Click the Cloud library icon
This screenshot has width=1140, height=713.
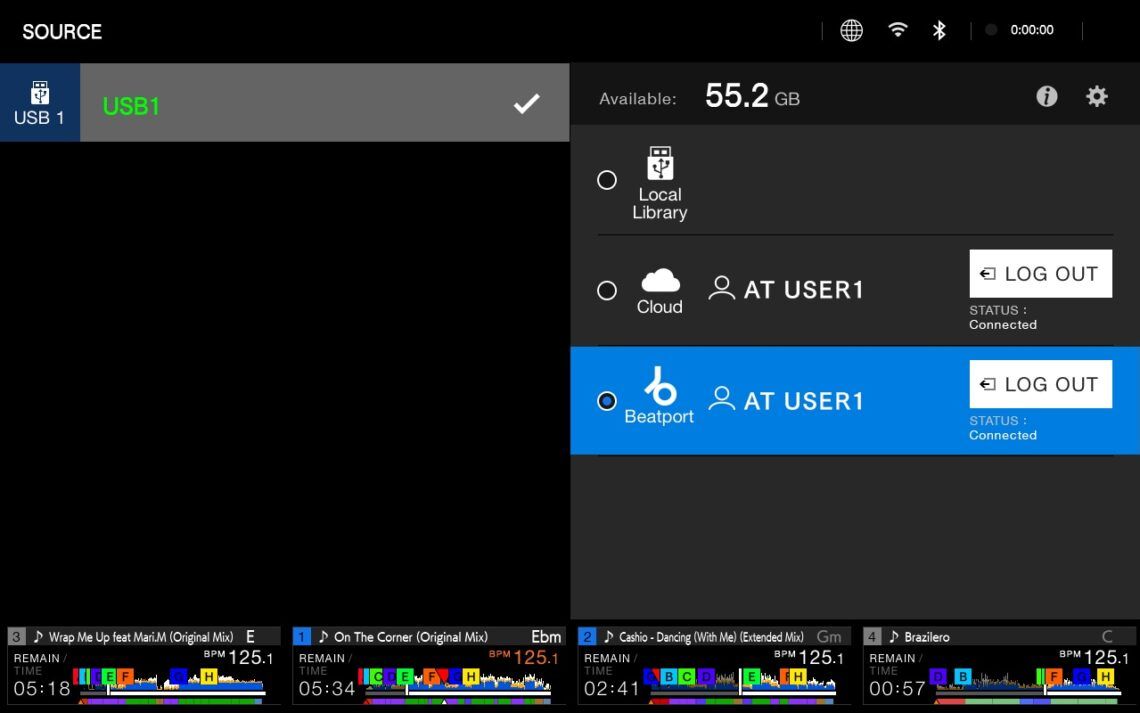(659, 281)
